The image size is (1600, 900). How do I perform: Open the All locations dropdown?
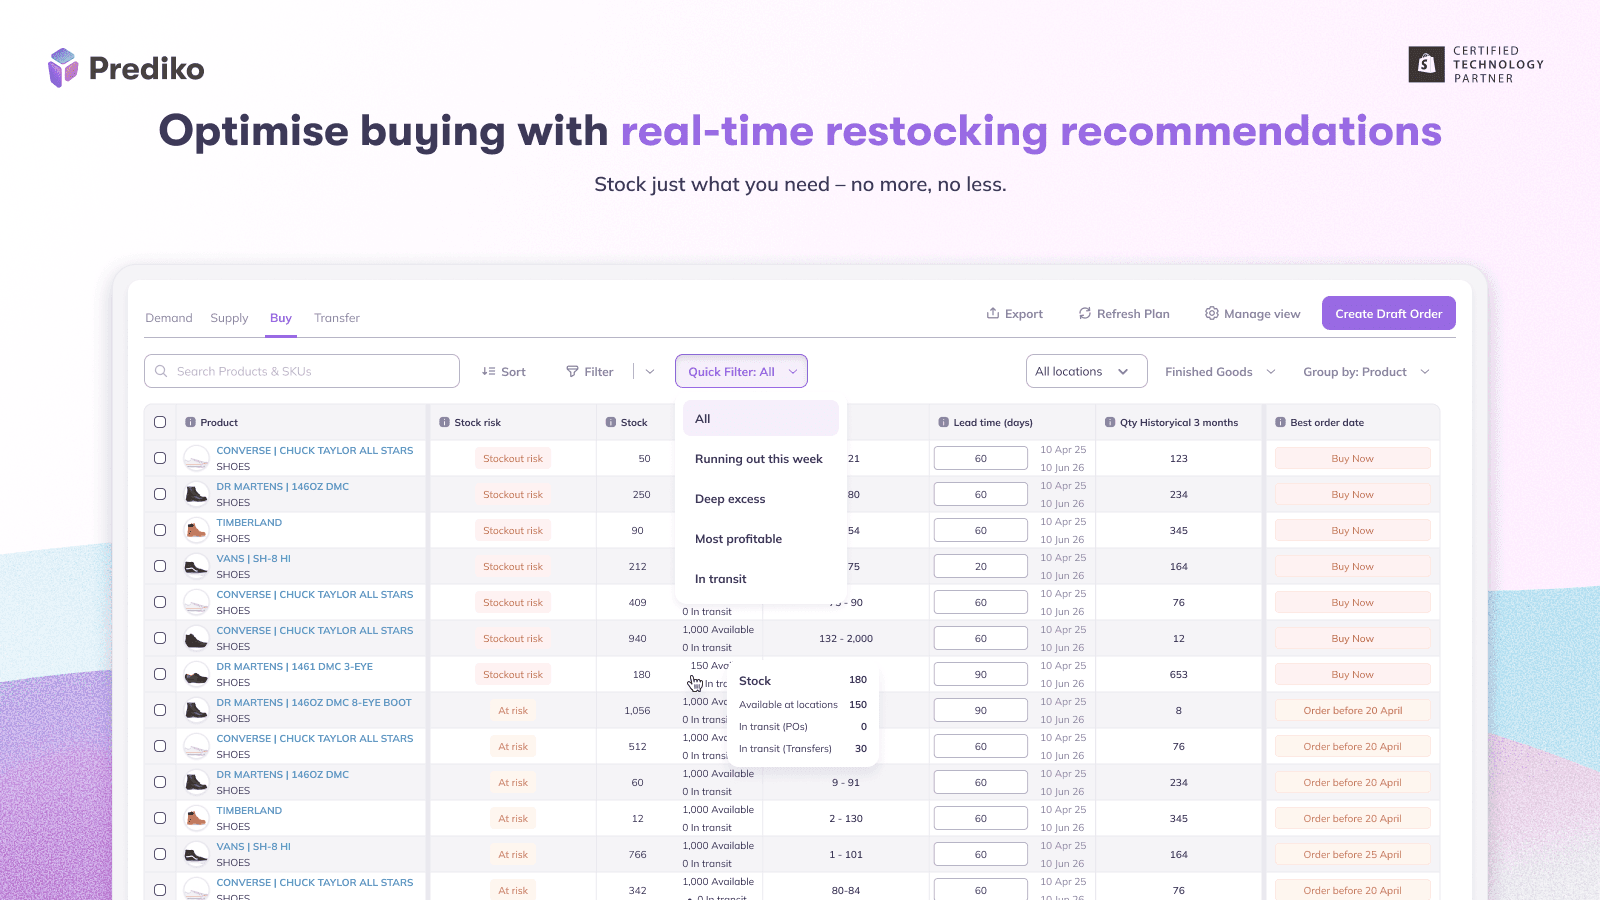coord(1086,371)
